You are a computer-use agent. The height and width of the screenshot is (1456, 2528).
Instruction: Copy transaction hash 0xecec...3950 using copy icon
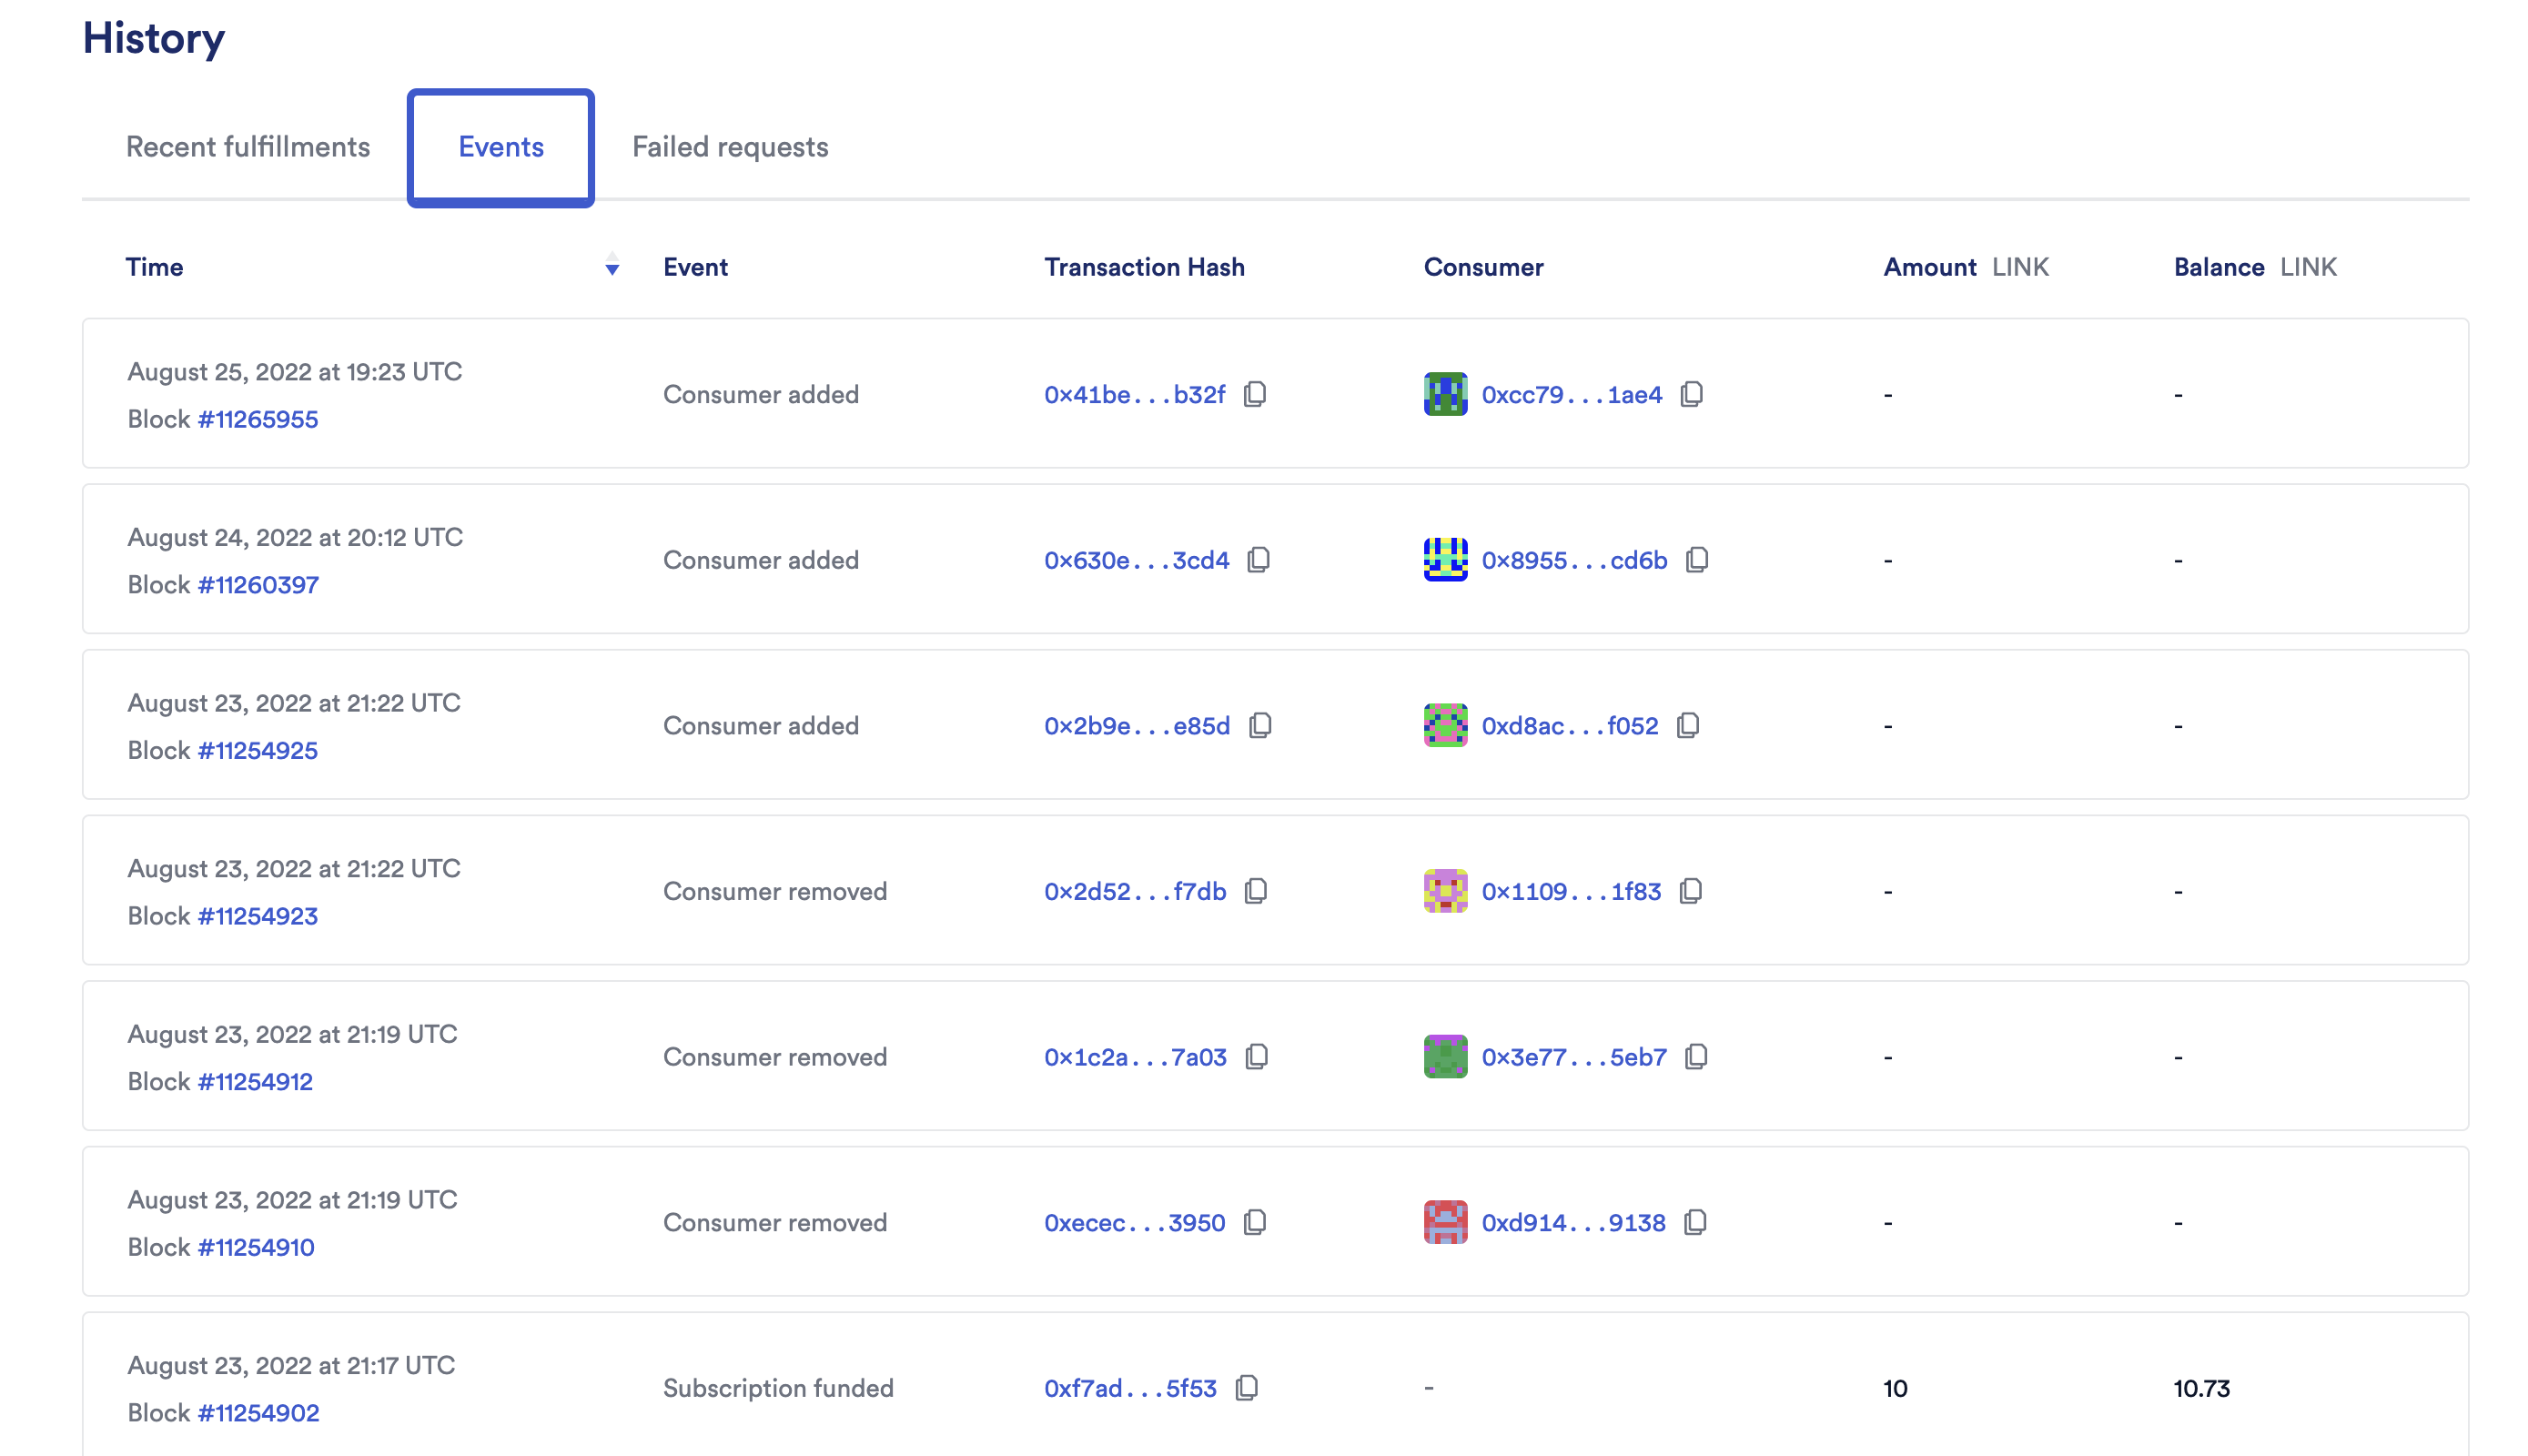tap(1256, 1222)
